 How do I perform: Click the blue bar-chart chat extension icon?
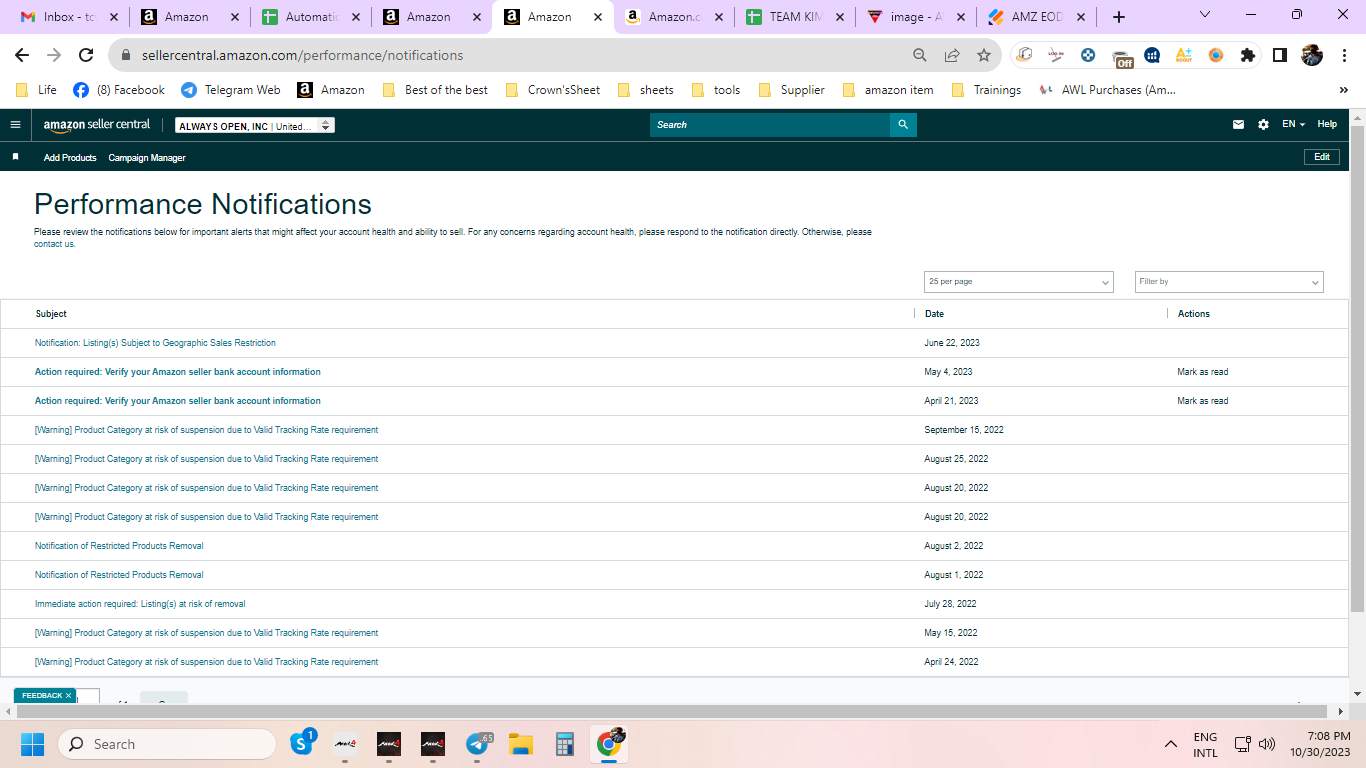click(x=1152, y=55)
